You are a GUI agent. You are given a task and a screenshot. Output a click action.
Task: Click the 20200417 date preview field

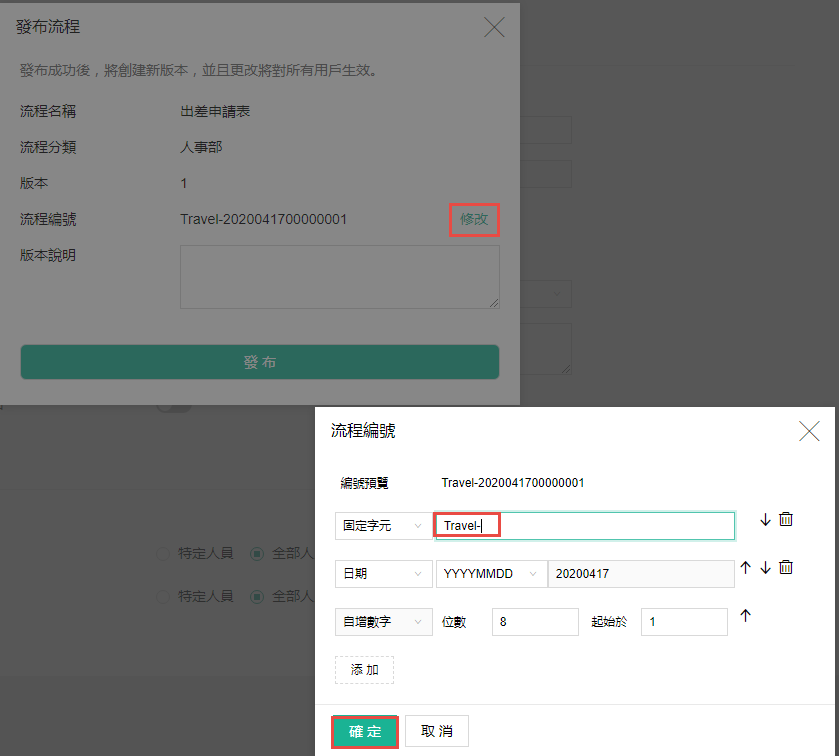coord(641,574)
